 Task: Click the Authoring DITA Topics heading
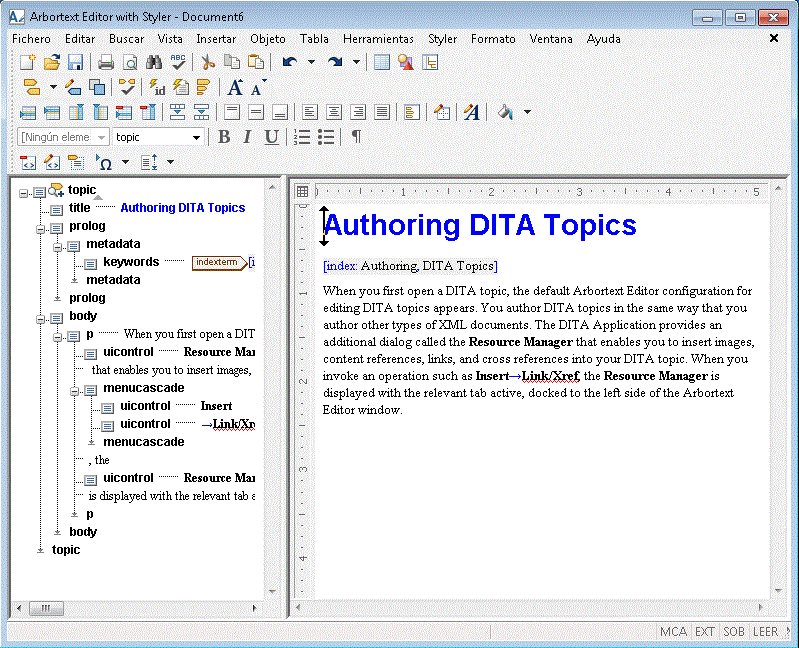pyautogui.click(x=480, y=225)
